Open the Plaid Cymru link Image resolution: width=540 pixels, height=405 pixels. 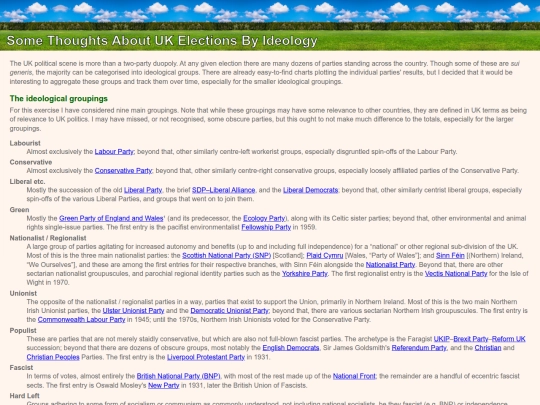(325, 256)
